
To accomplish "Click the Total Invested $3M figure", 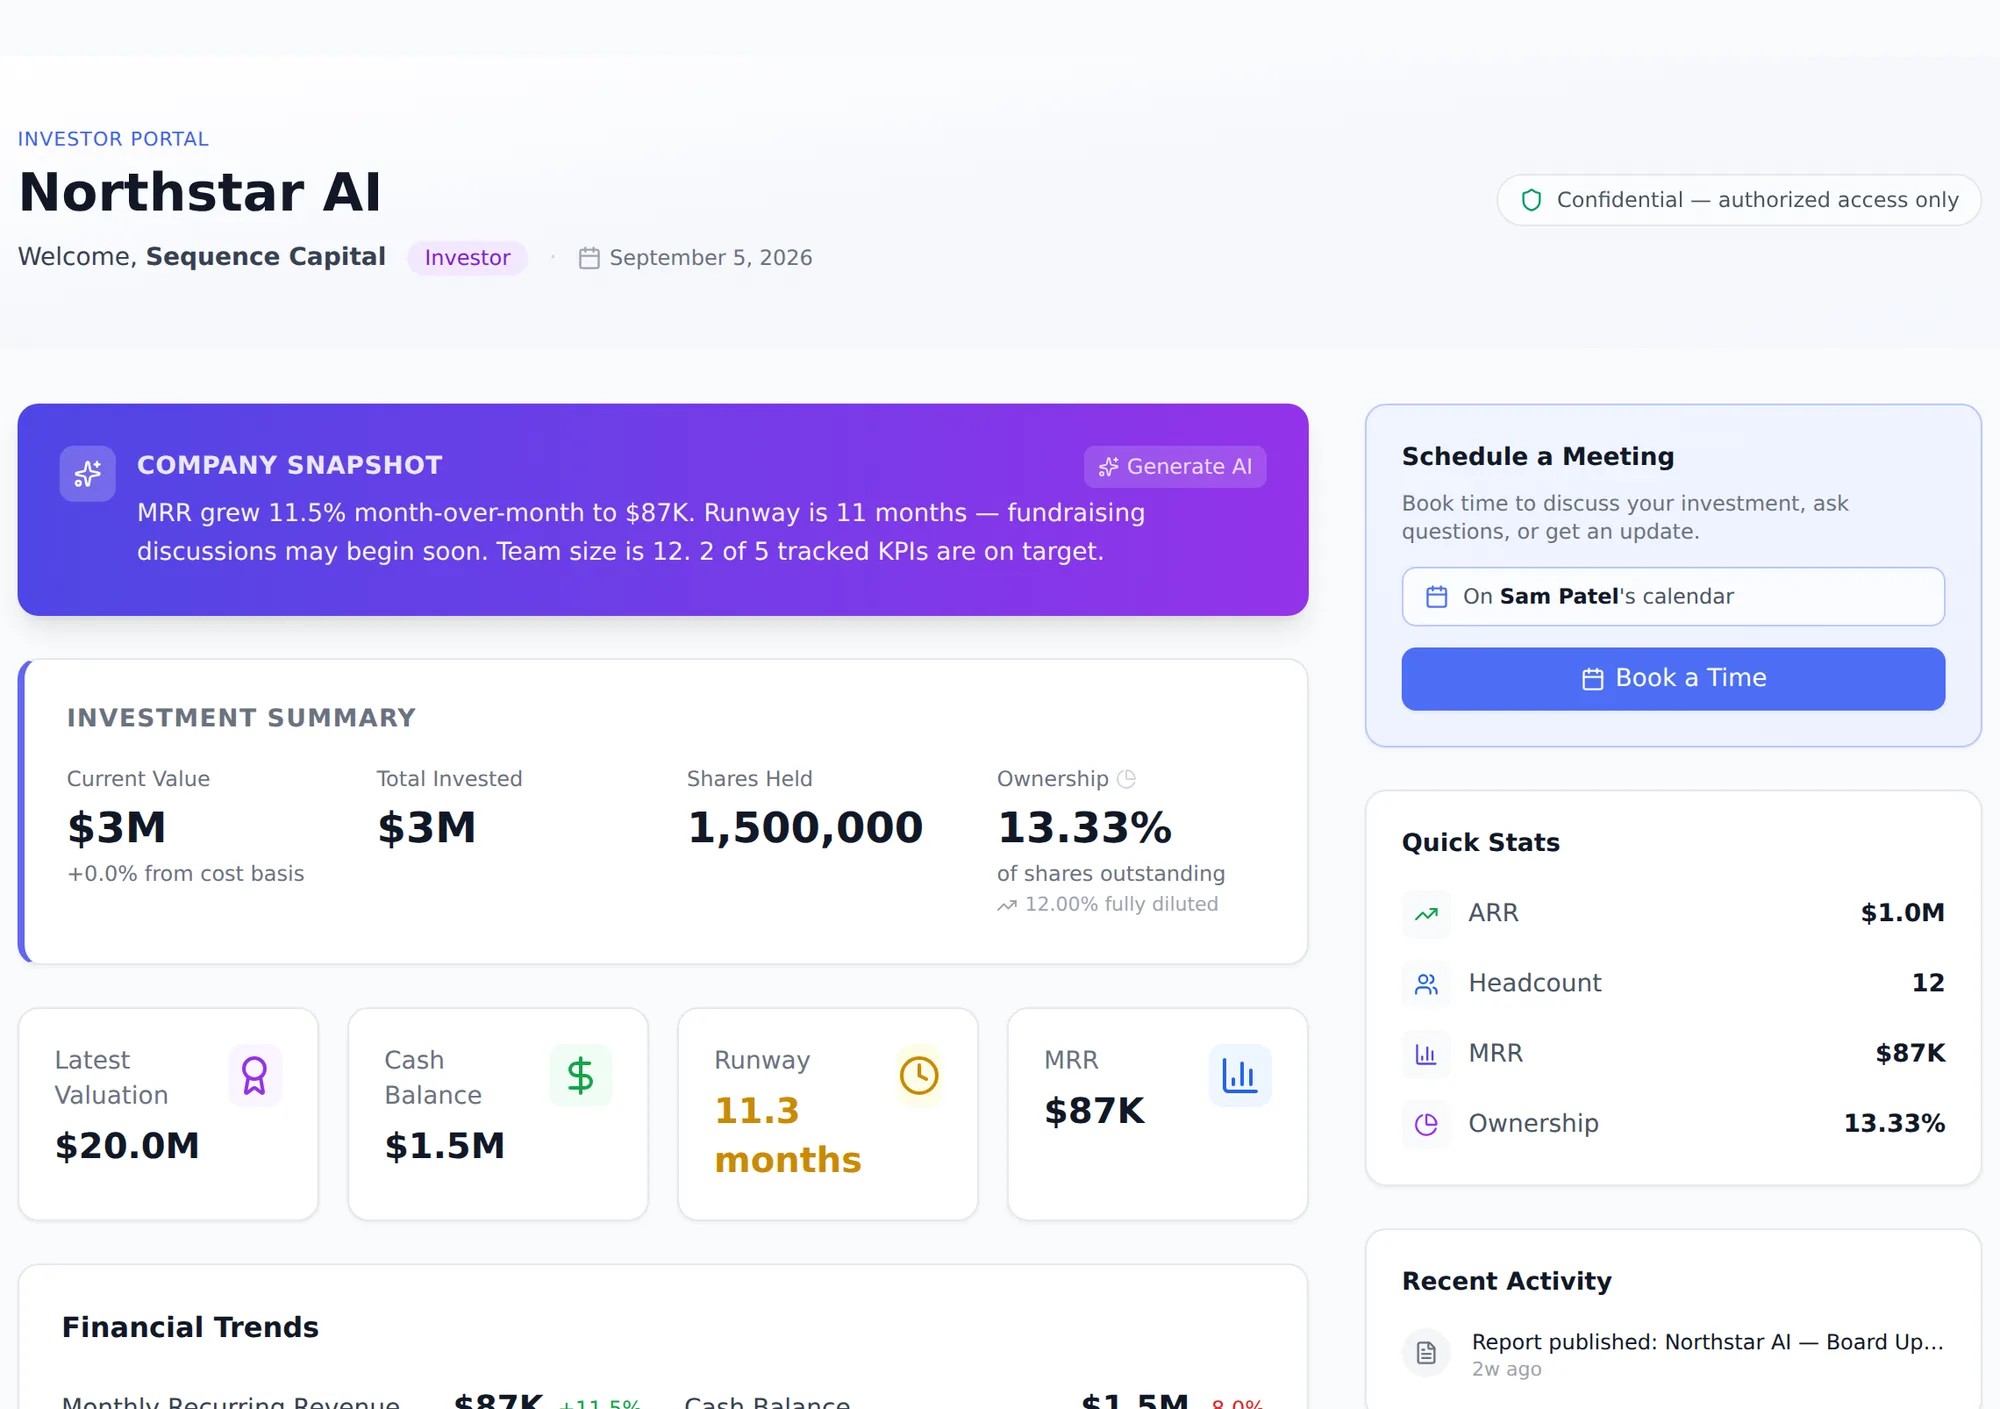I will pos(427,828).
